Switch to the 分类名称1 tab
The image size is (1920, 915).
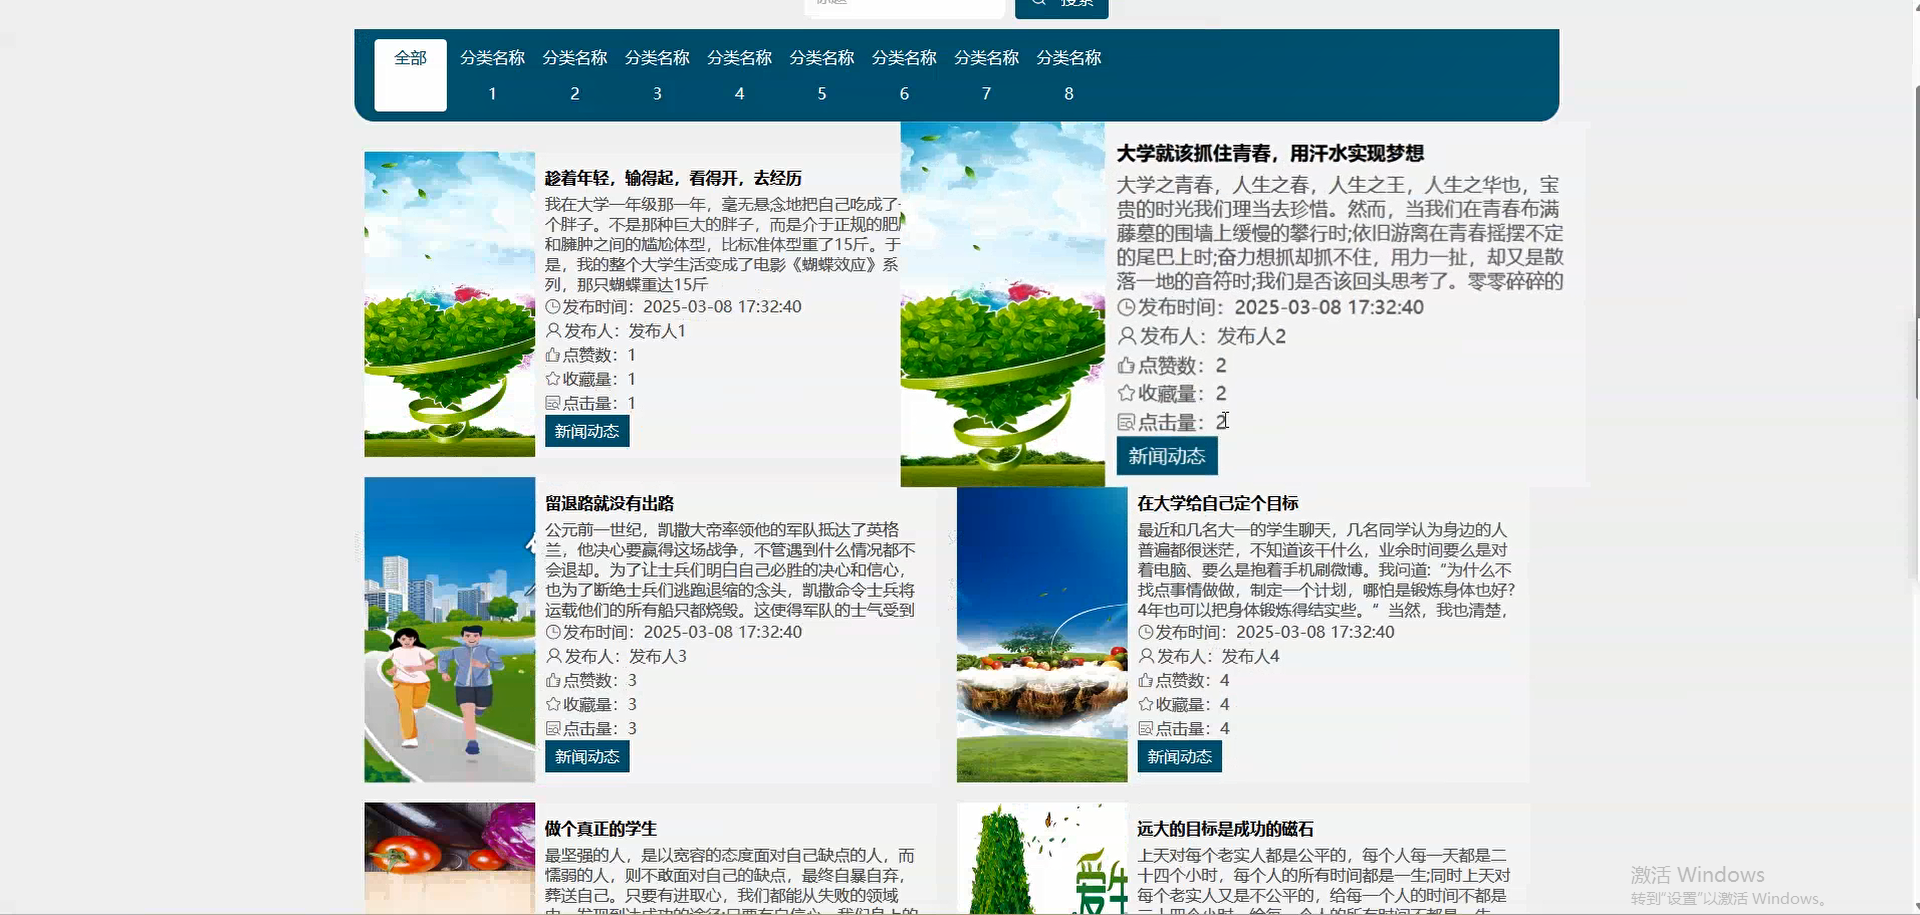(491, 75)
